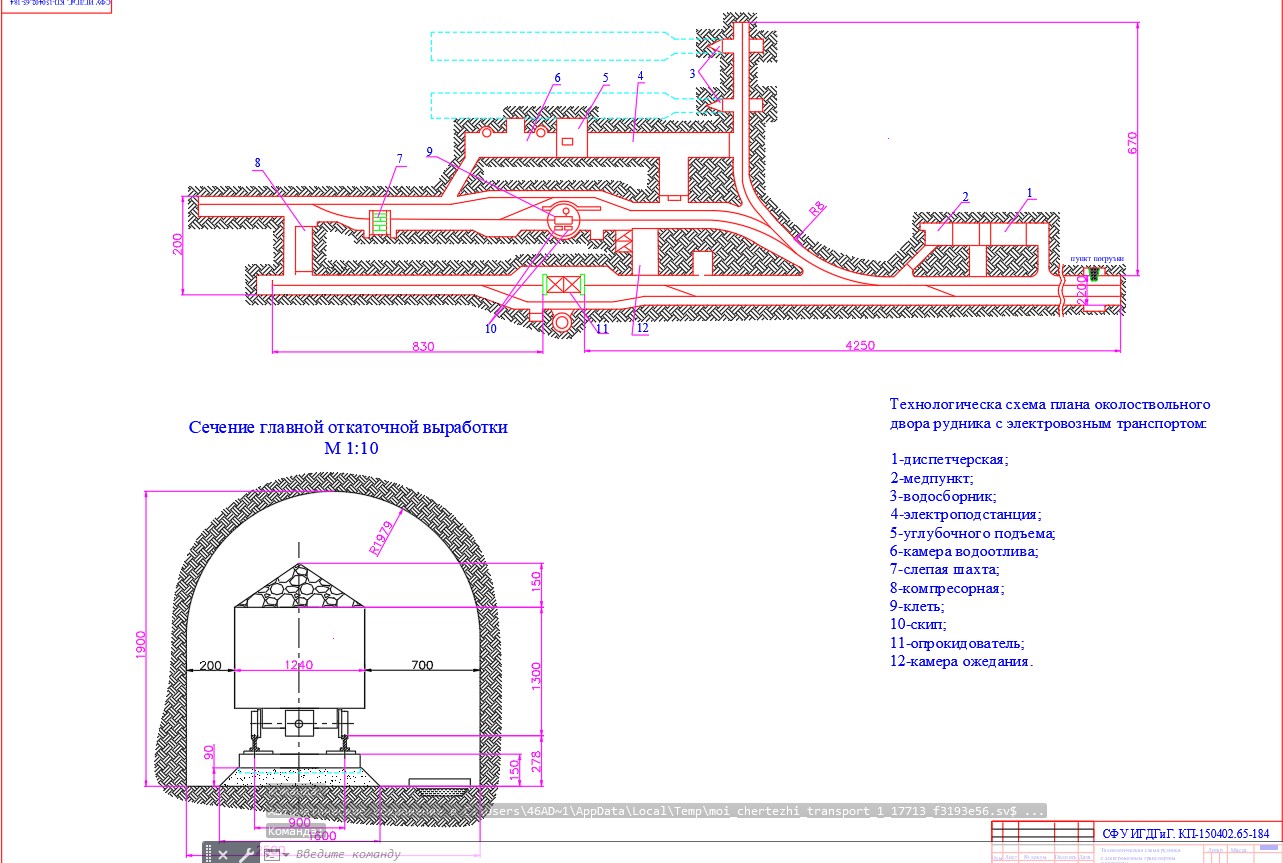The image size is (1283, 863).
Task: Select plan callout number '10'
Action: click(x=490, y=328)
